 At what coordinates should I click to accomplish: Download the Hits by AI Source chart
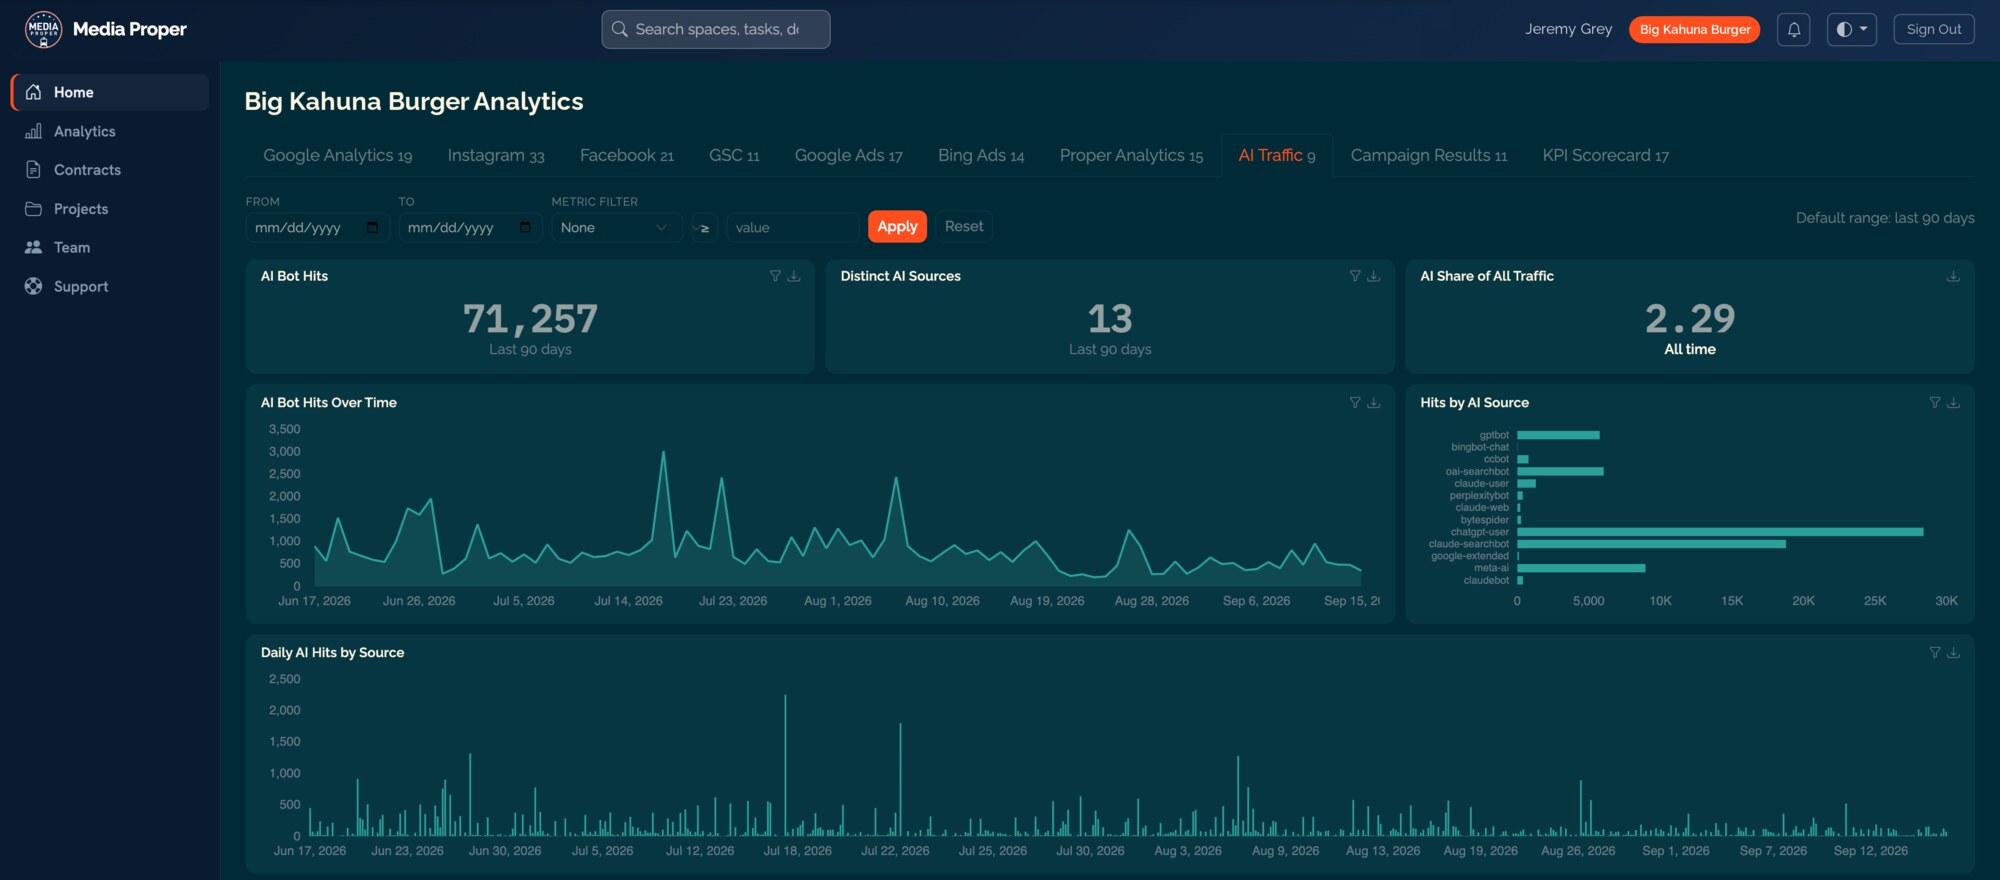coord(1954,402)
